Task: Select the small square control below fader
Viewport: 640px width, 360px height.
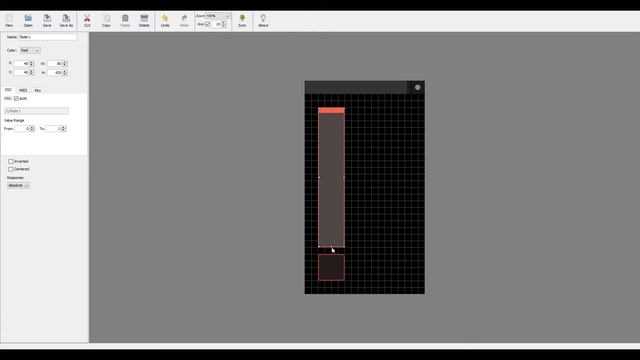Action: [331, 267]
